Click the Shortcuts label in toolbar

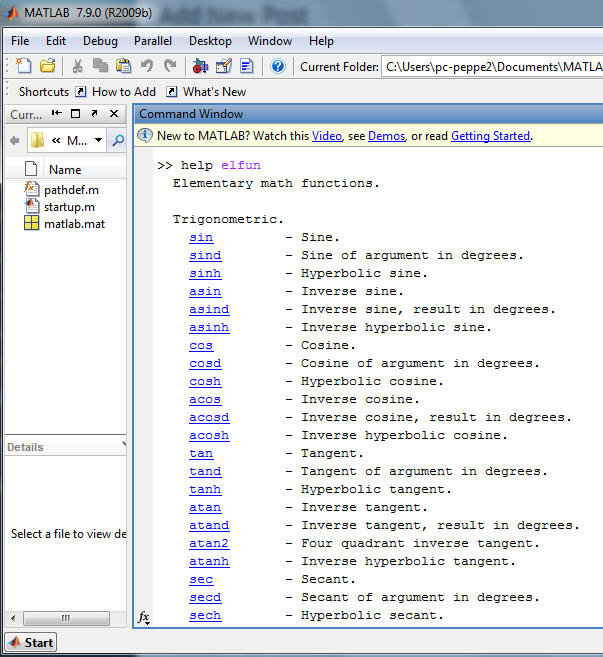click(44, 91)
